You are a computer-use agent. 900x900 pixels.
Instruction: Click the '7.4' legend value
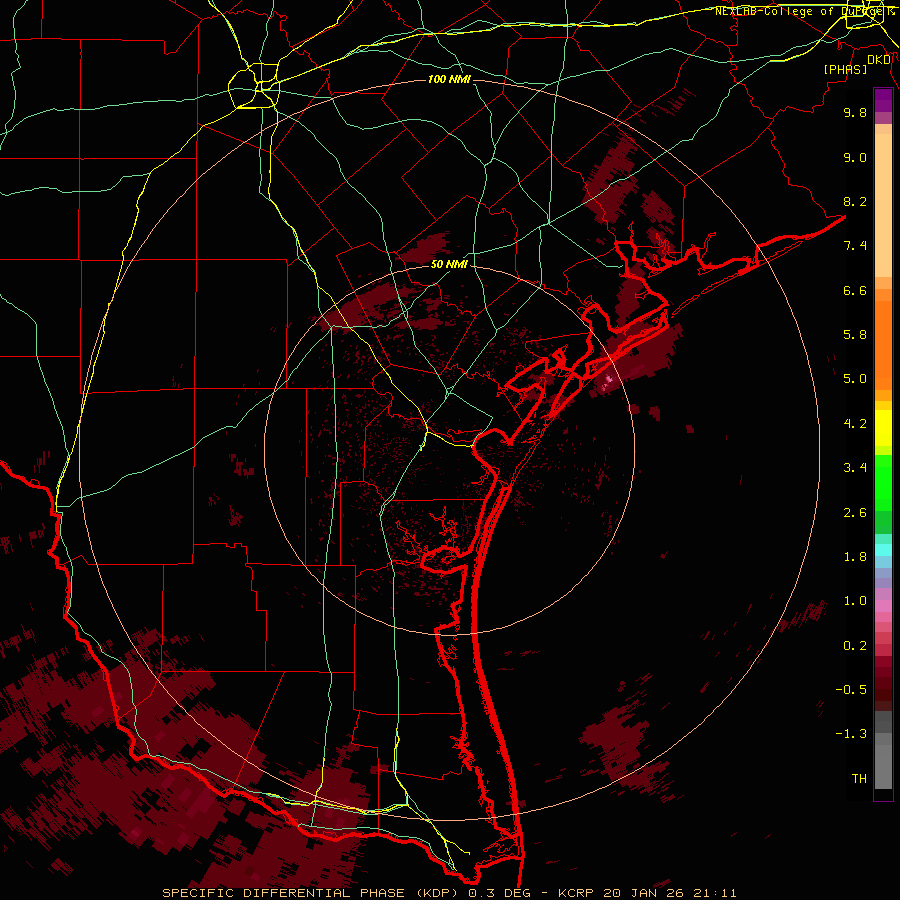(855, 246)
